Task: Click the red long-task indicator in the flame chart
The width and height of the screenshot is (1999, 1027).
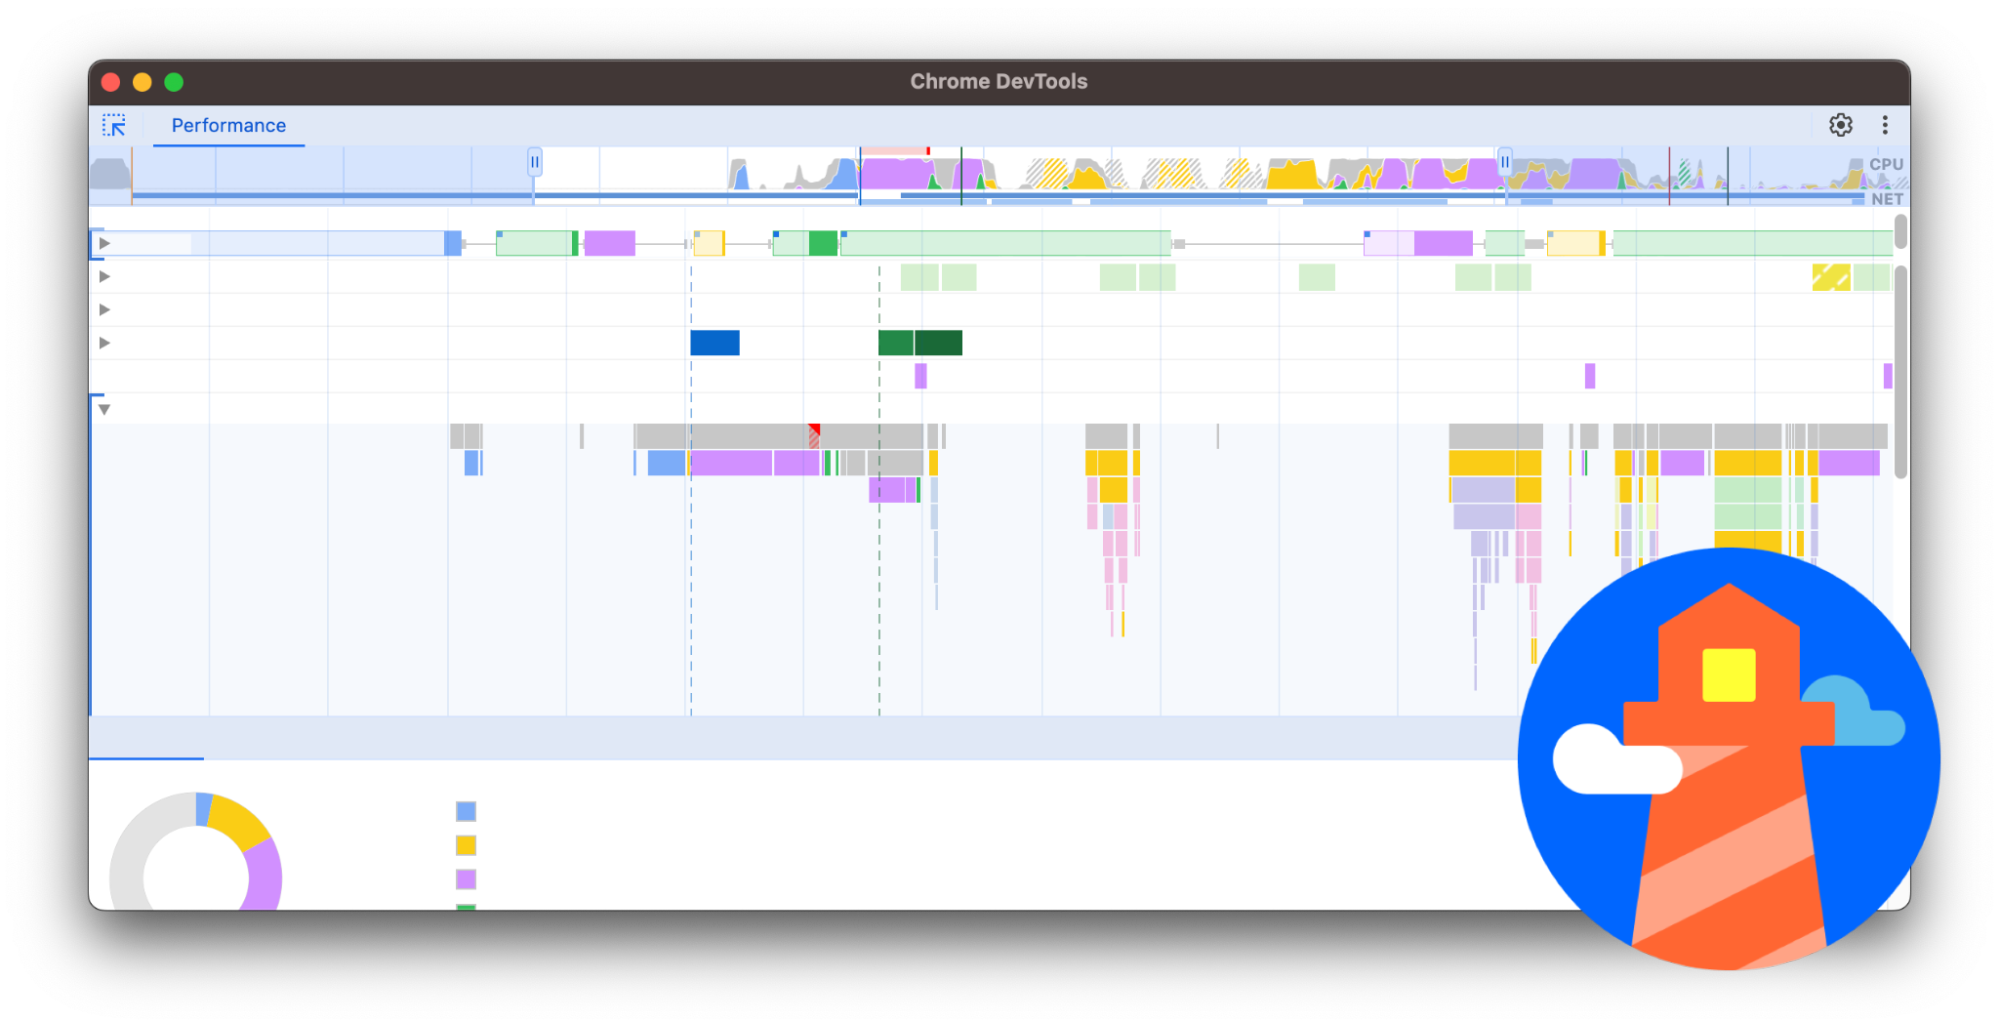Action: coord(814,430)
